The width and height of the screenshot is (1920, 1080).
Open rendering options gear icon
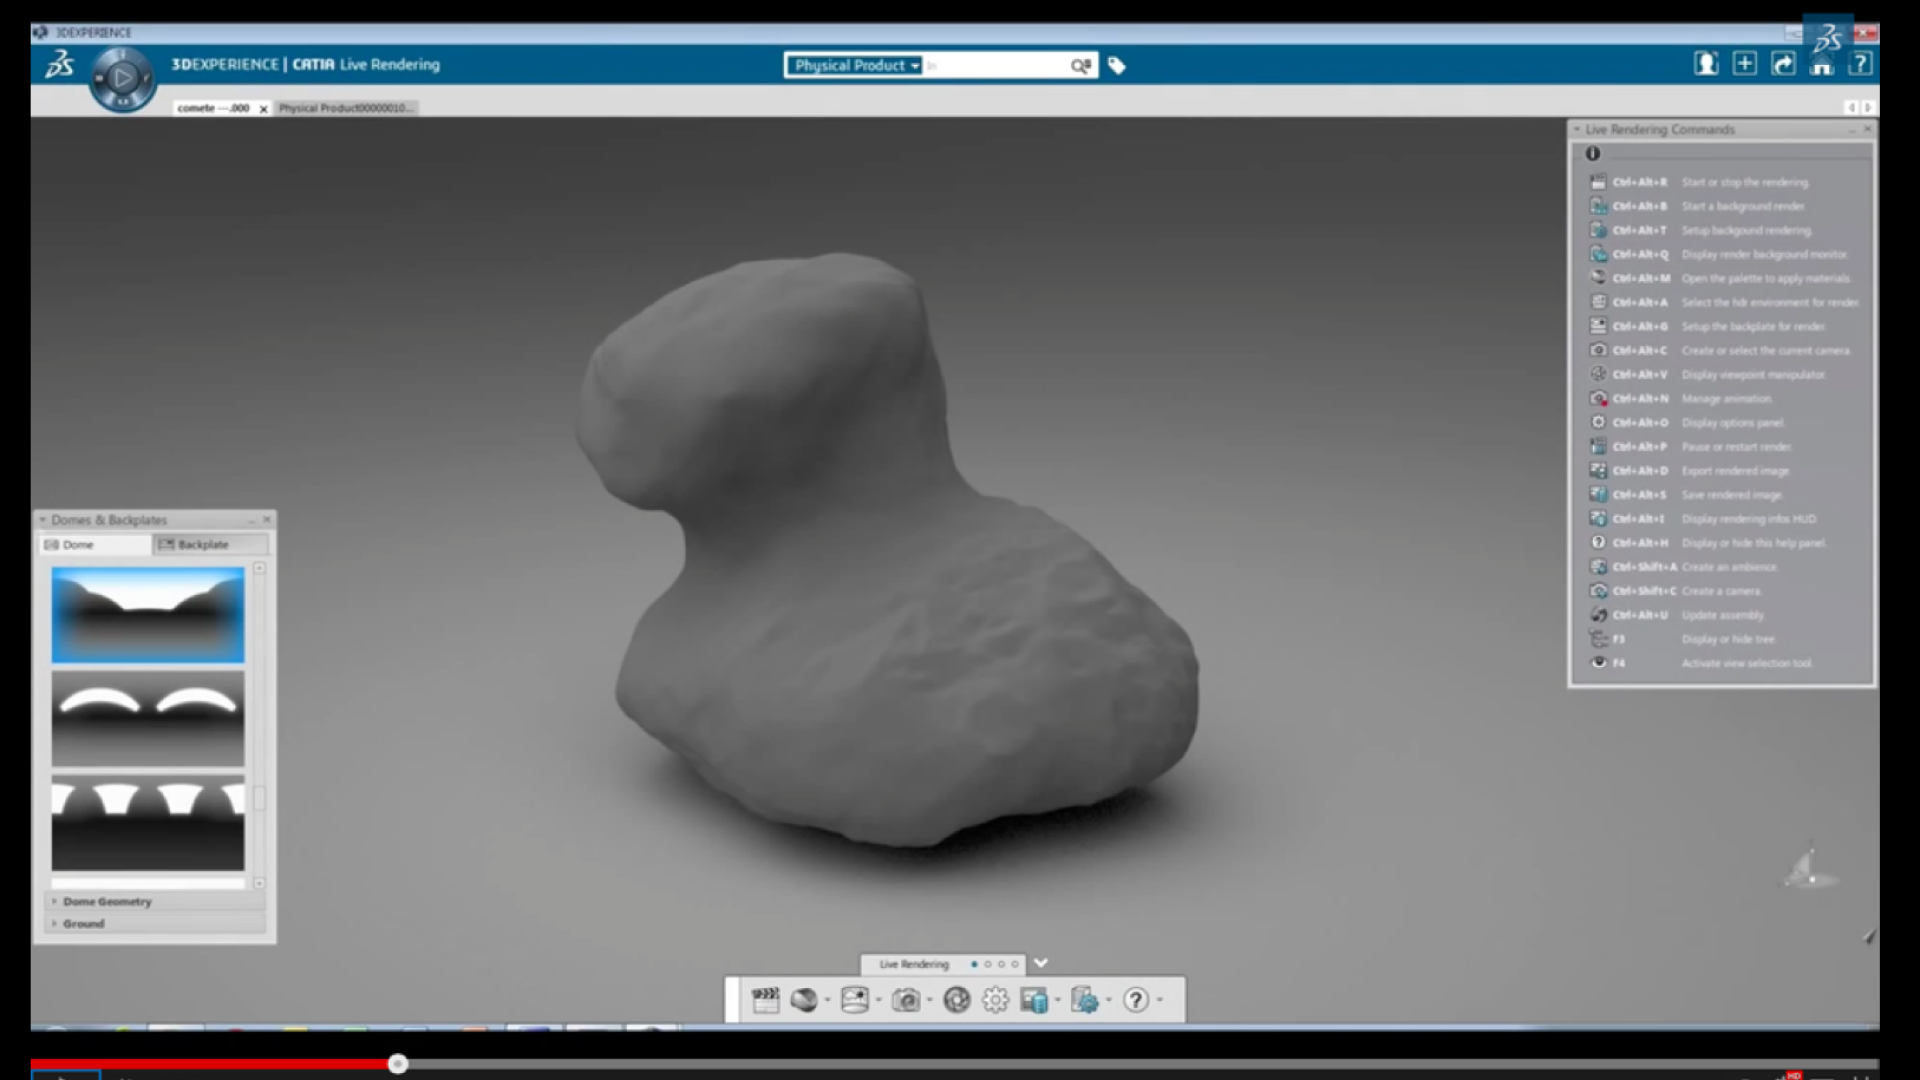[995, 1000]
